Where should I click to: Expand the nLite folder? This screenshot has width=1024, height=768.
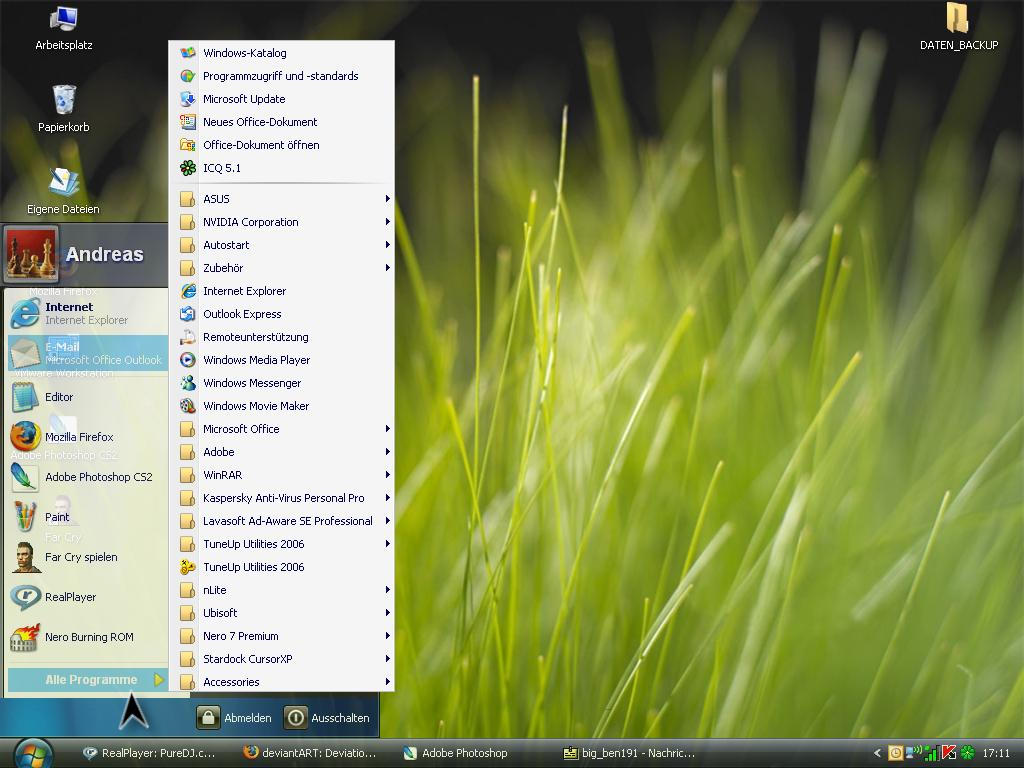click(281, 590)
